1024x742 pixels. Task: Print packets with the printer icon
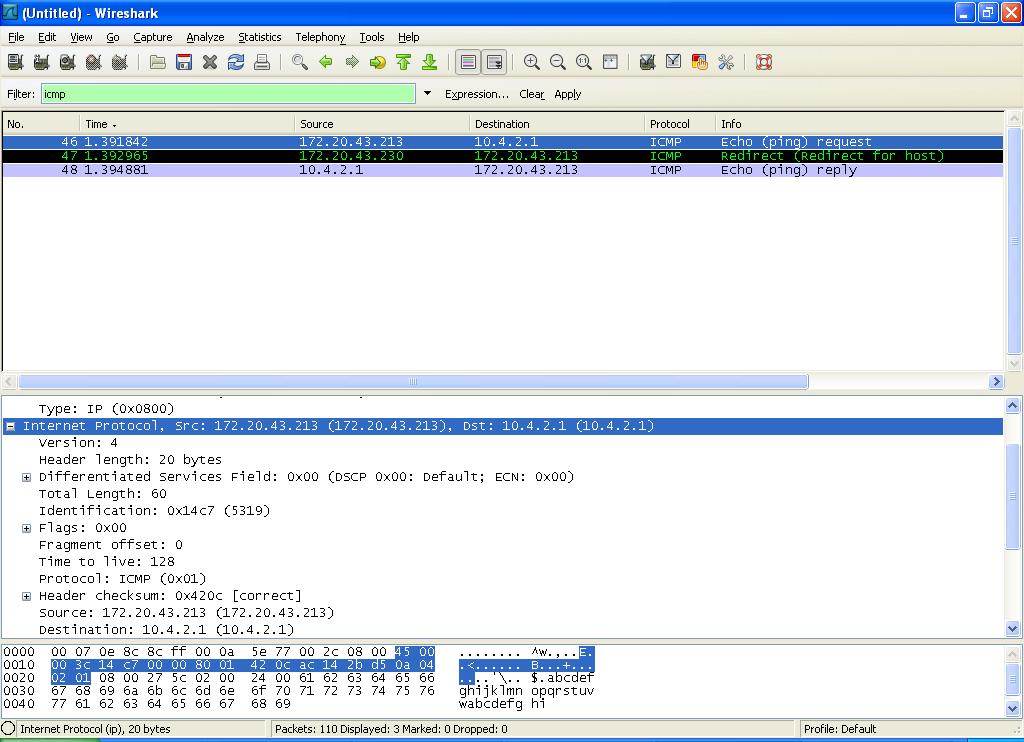tap(262, 62)
